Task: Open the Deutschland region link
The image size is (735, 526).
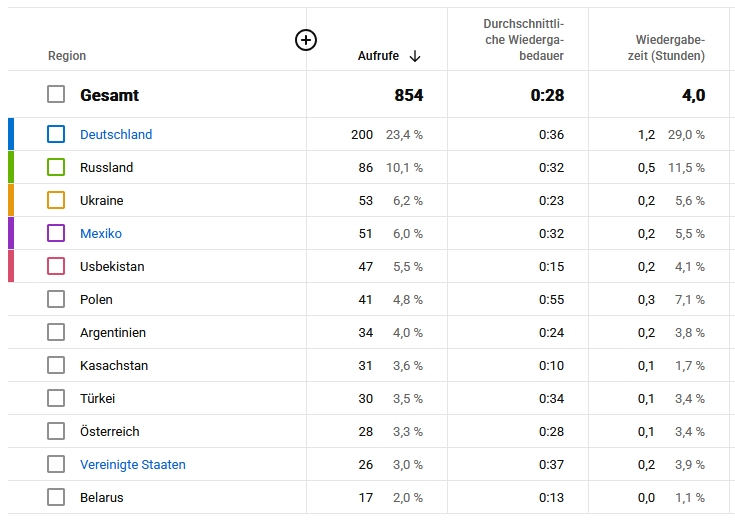Action: pyautogui.click(x=116, y=135)
